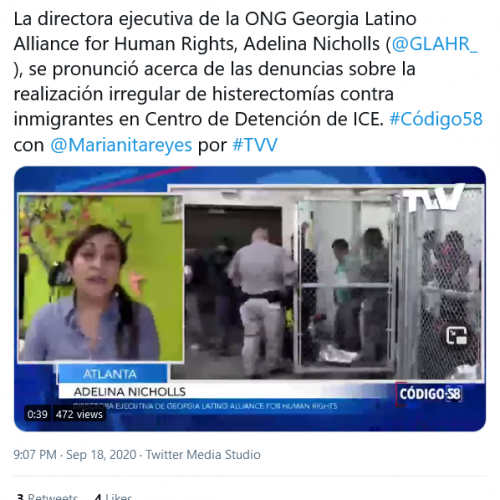Visit the @Marianitareyes profile mention
Screen dimensions: 500x500
click(x=121, y=145)
